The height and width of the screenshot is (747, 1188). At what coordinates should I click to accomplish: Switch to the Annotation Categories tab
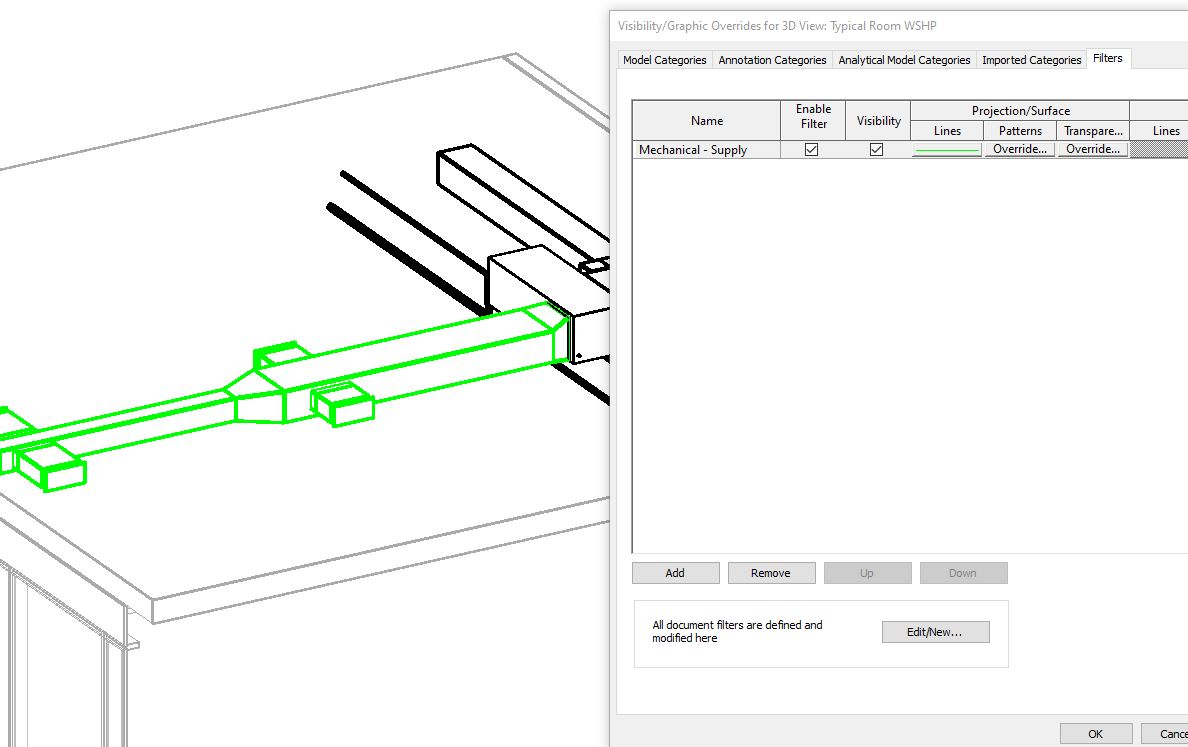(x=772, y=60)
